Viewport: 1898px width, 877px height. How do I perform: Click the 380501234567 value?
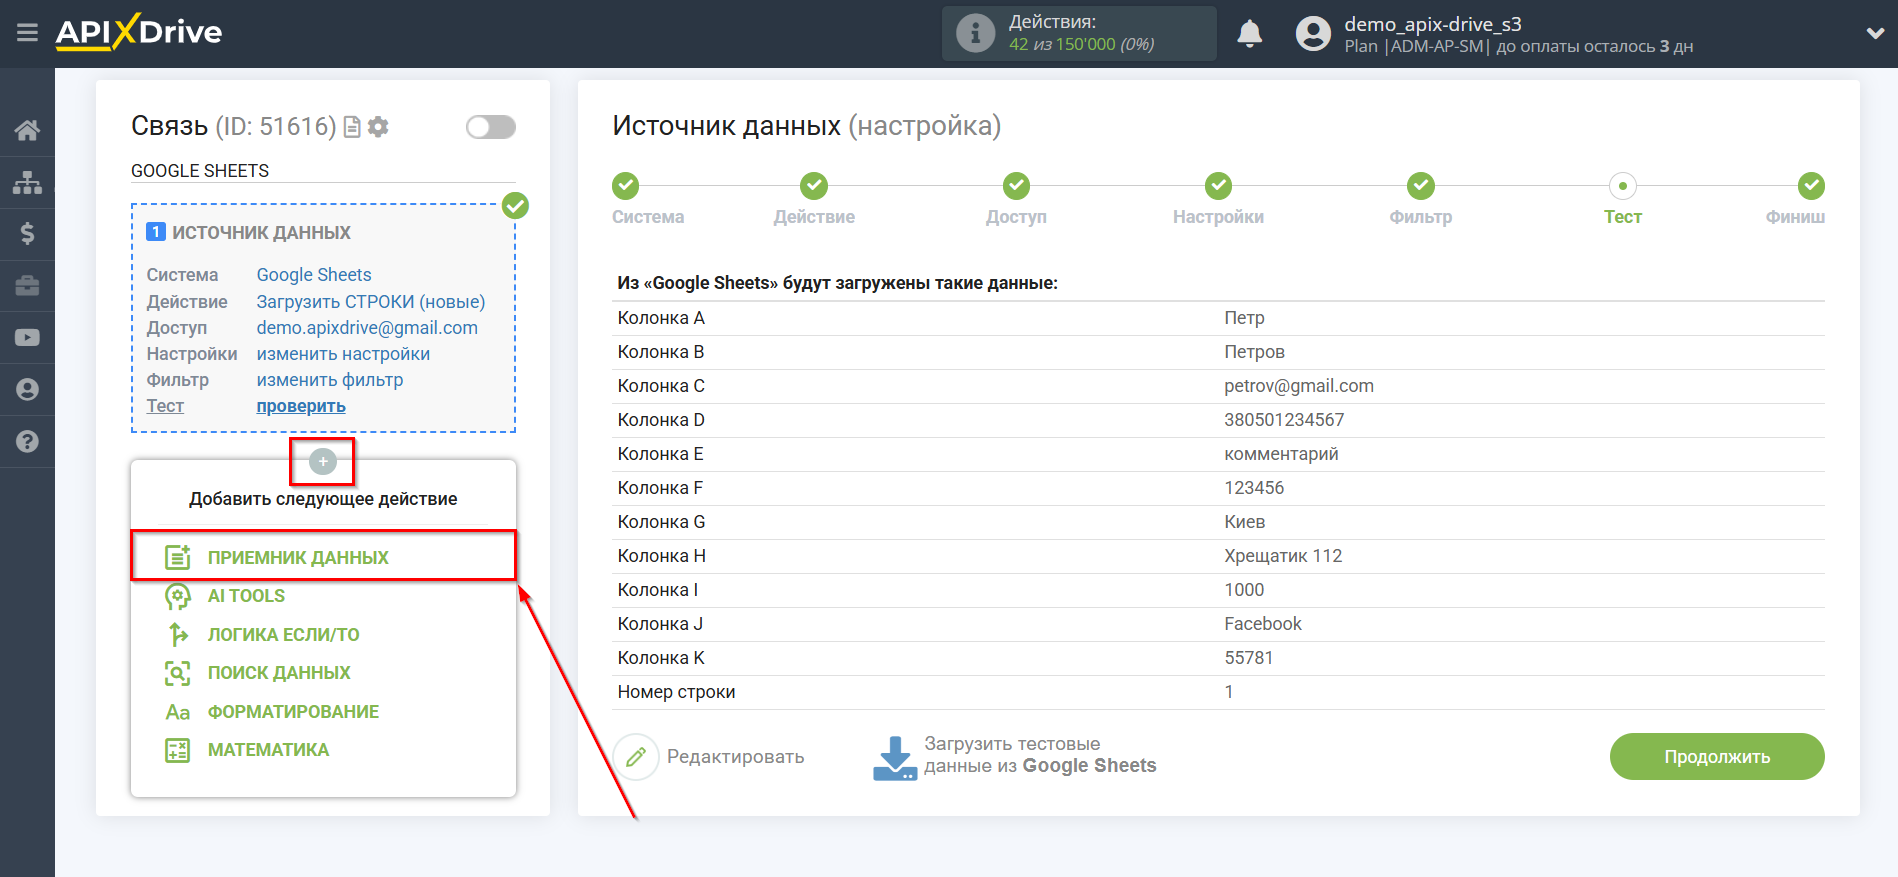1284,420
